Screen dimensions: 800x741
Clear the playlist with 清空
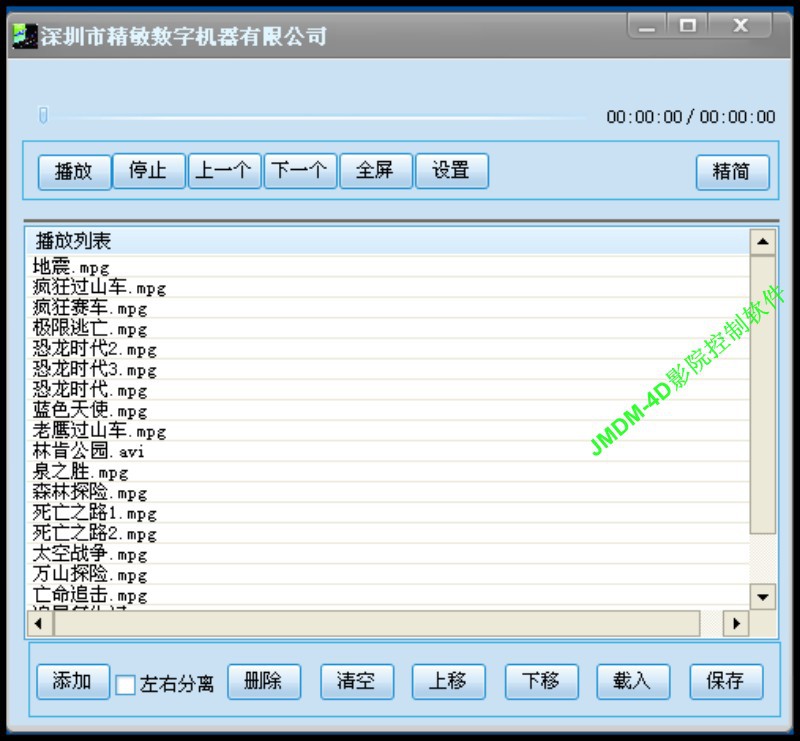(x=357, y=682)
